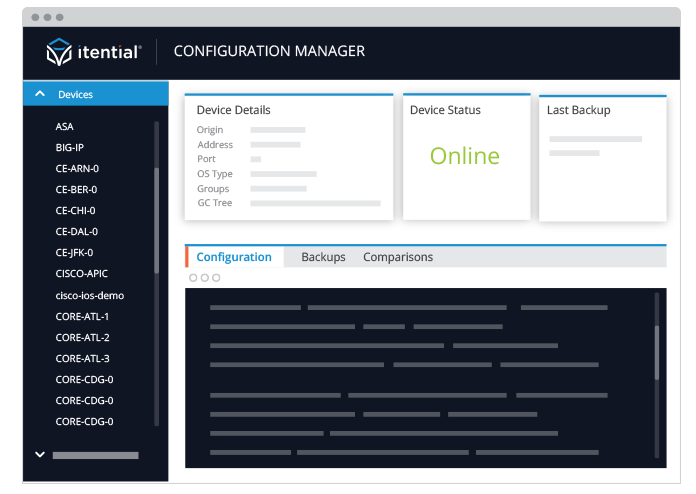
Task: Choose CE-CHI-0 from device list
Action: (75, 210)
